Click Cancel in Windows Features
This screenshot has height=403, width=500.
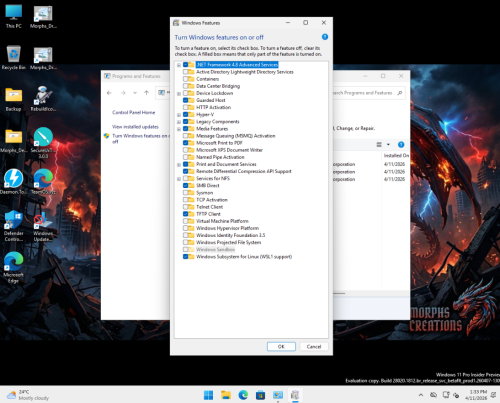point(314,347)
